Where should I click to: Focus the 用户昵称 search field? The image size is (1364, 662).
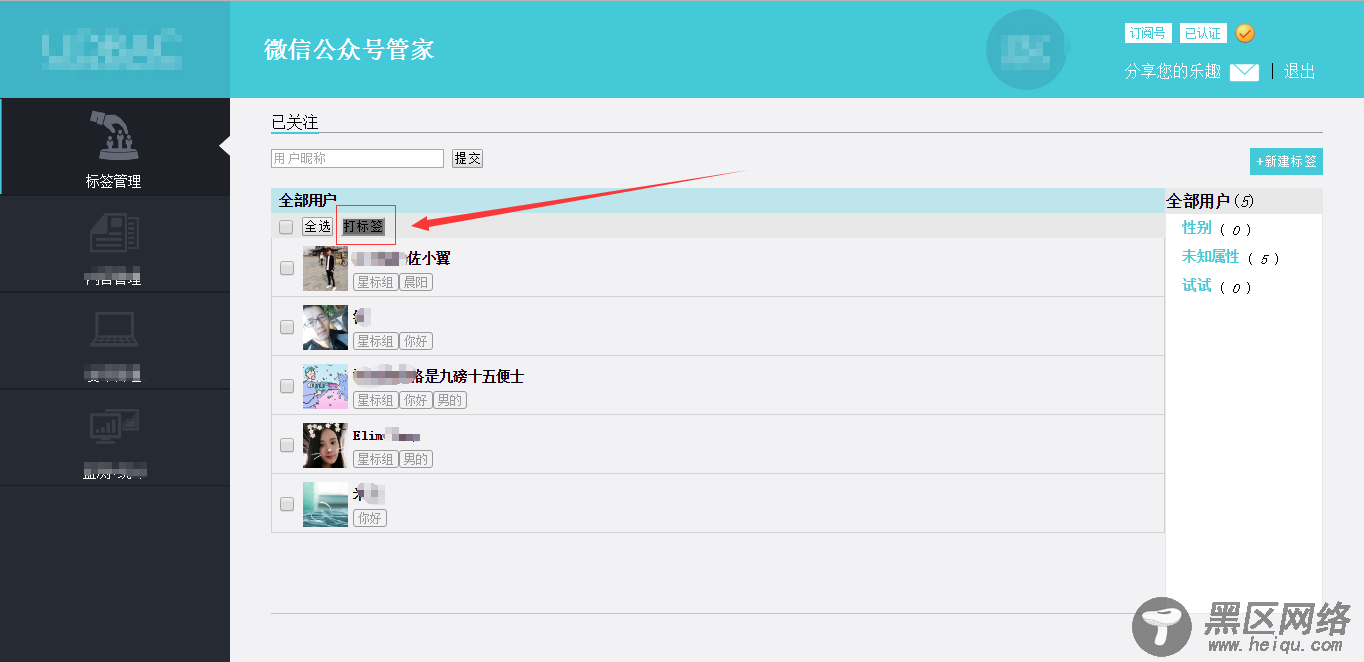(357, 158)
